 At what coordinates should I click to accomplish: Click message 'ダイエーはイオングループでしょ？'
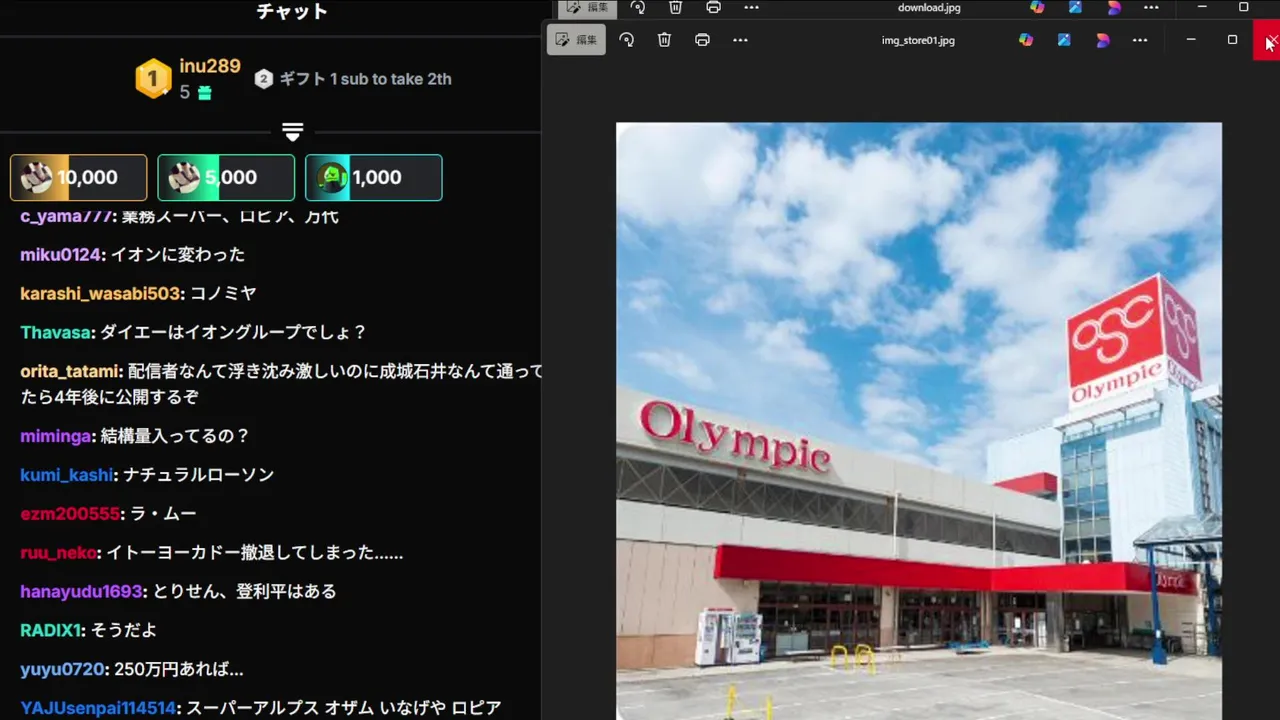[233, 332]
